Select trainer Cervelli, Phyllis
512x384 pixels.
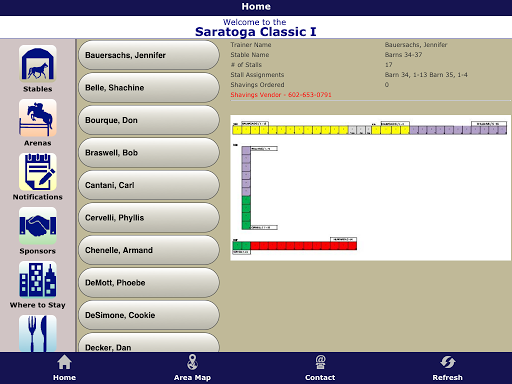pos(149,218)
